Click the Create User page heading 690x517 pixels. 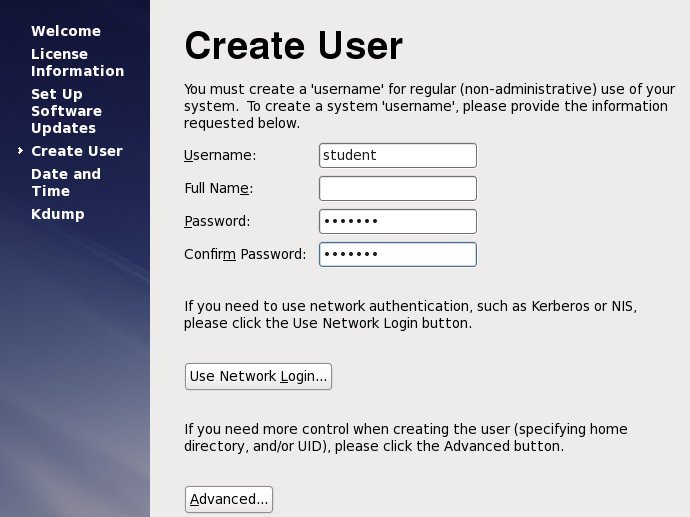click(294, 45)
